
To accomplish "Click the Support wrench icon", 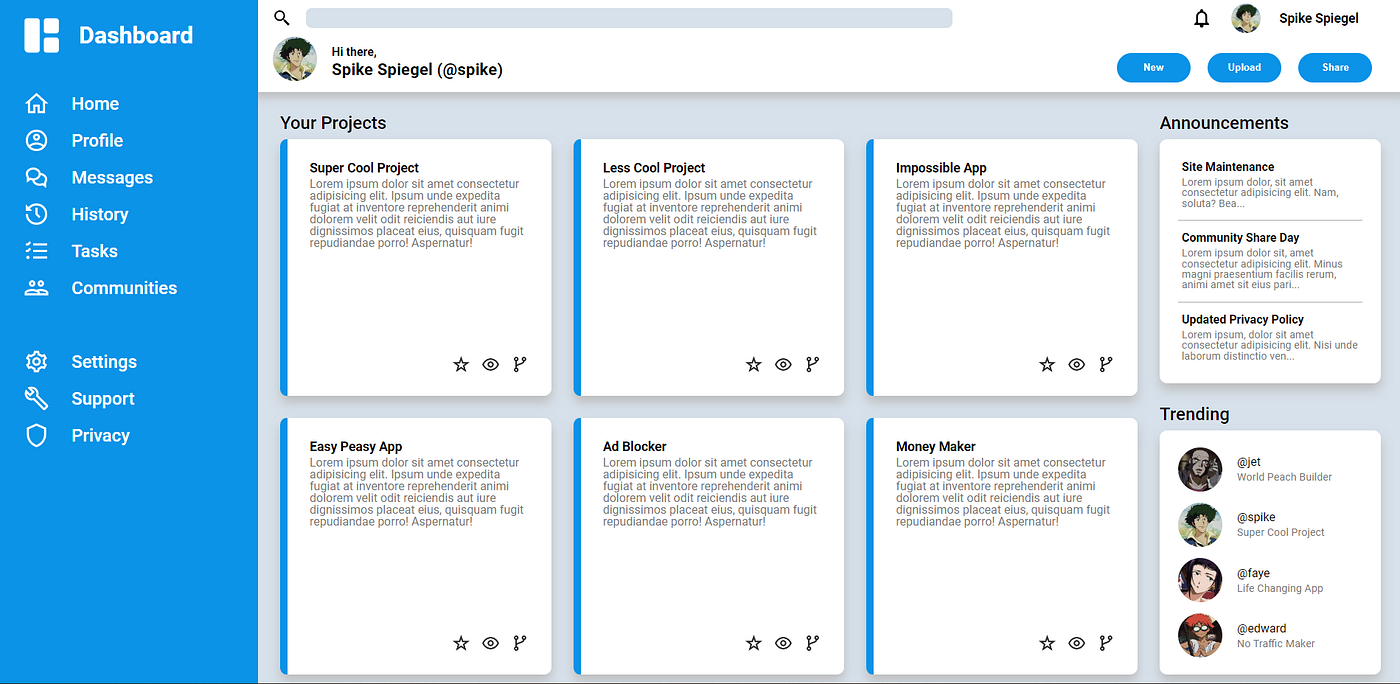I will (x=36, y=398).
